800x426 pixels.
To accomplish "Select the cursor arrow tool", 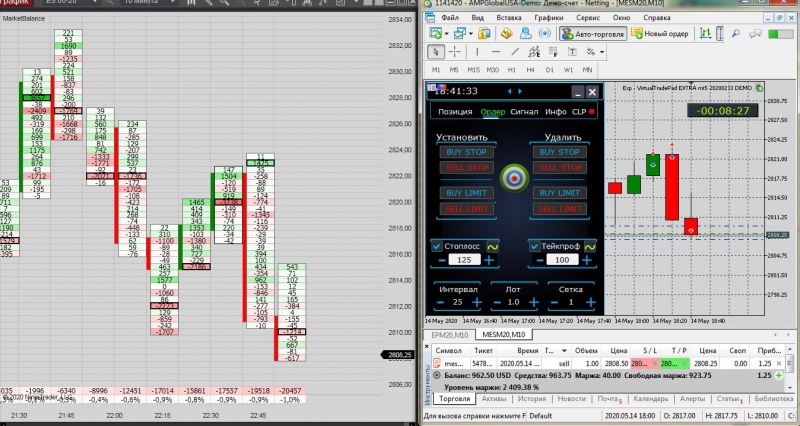I will pyautogui.click(x=435, y=52).
